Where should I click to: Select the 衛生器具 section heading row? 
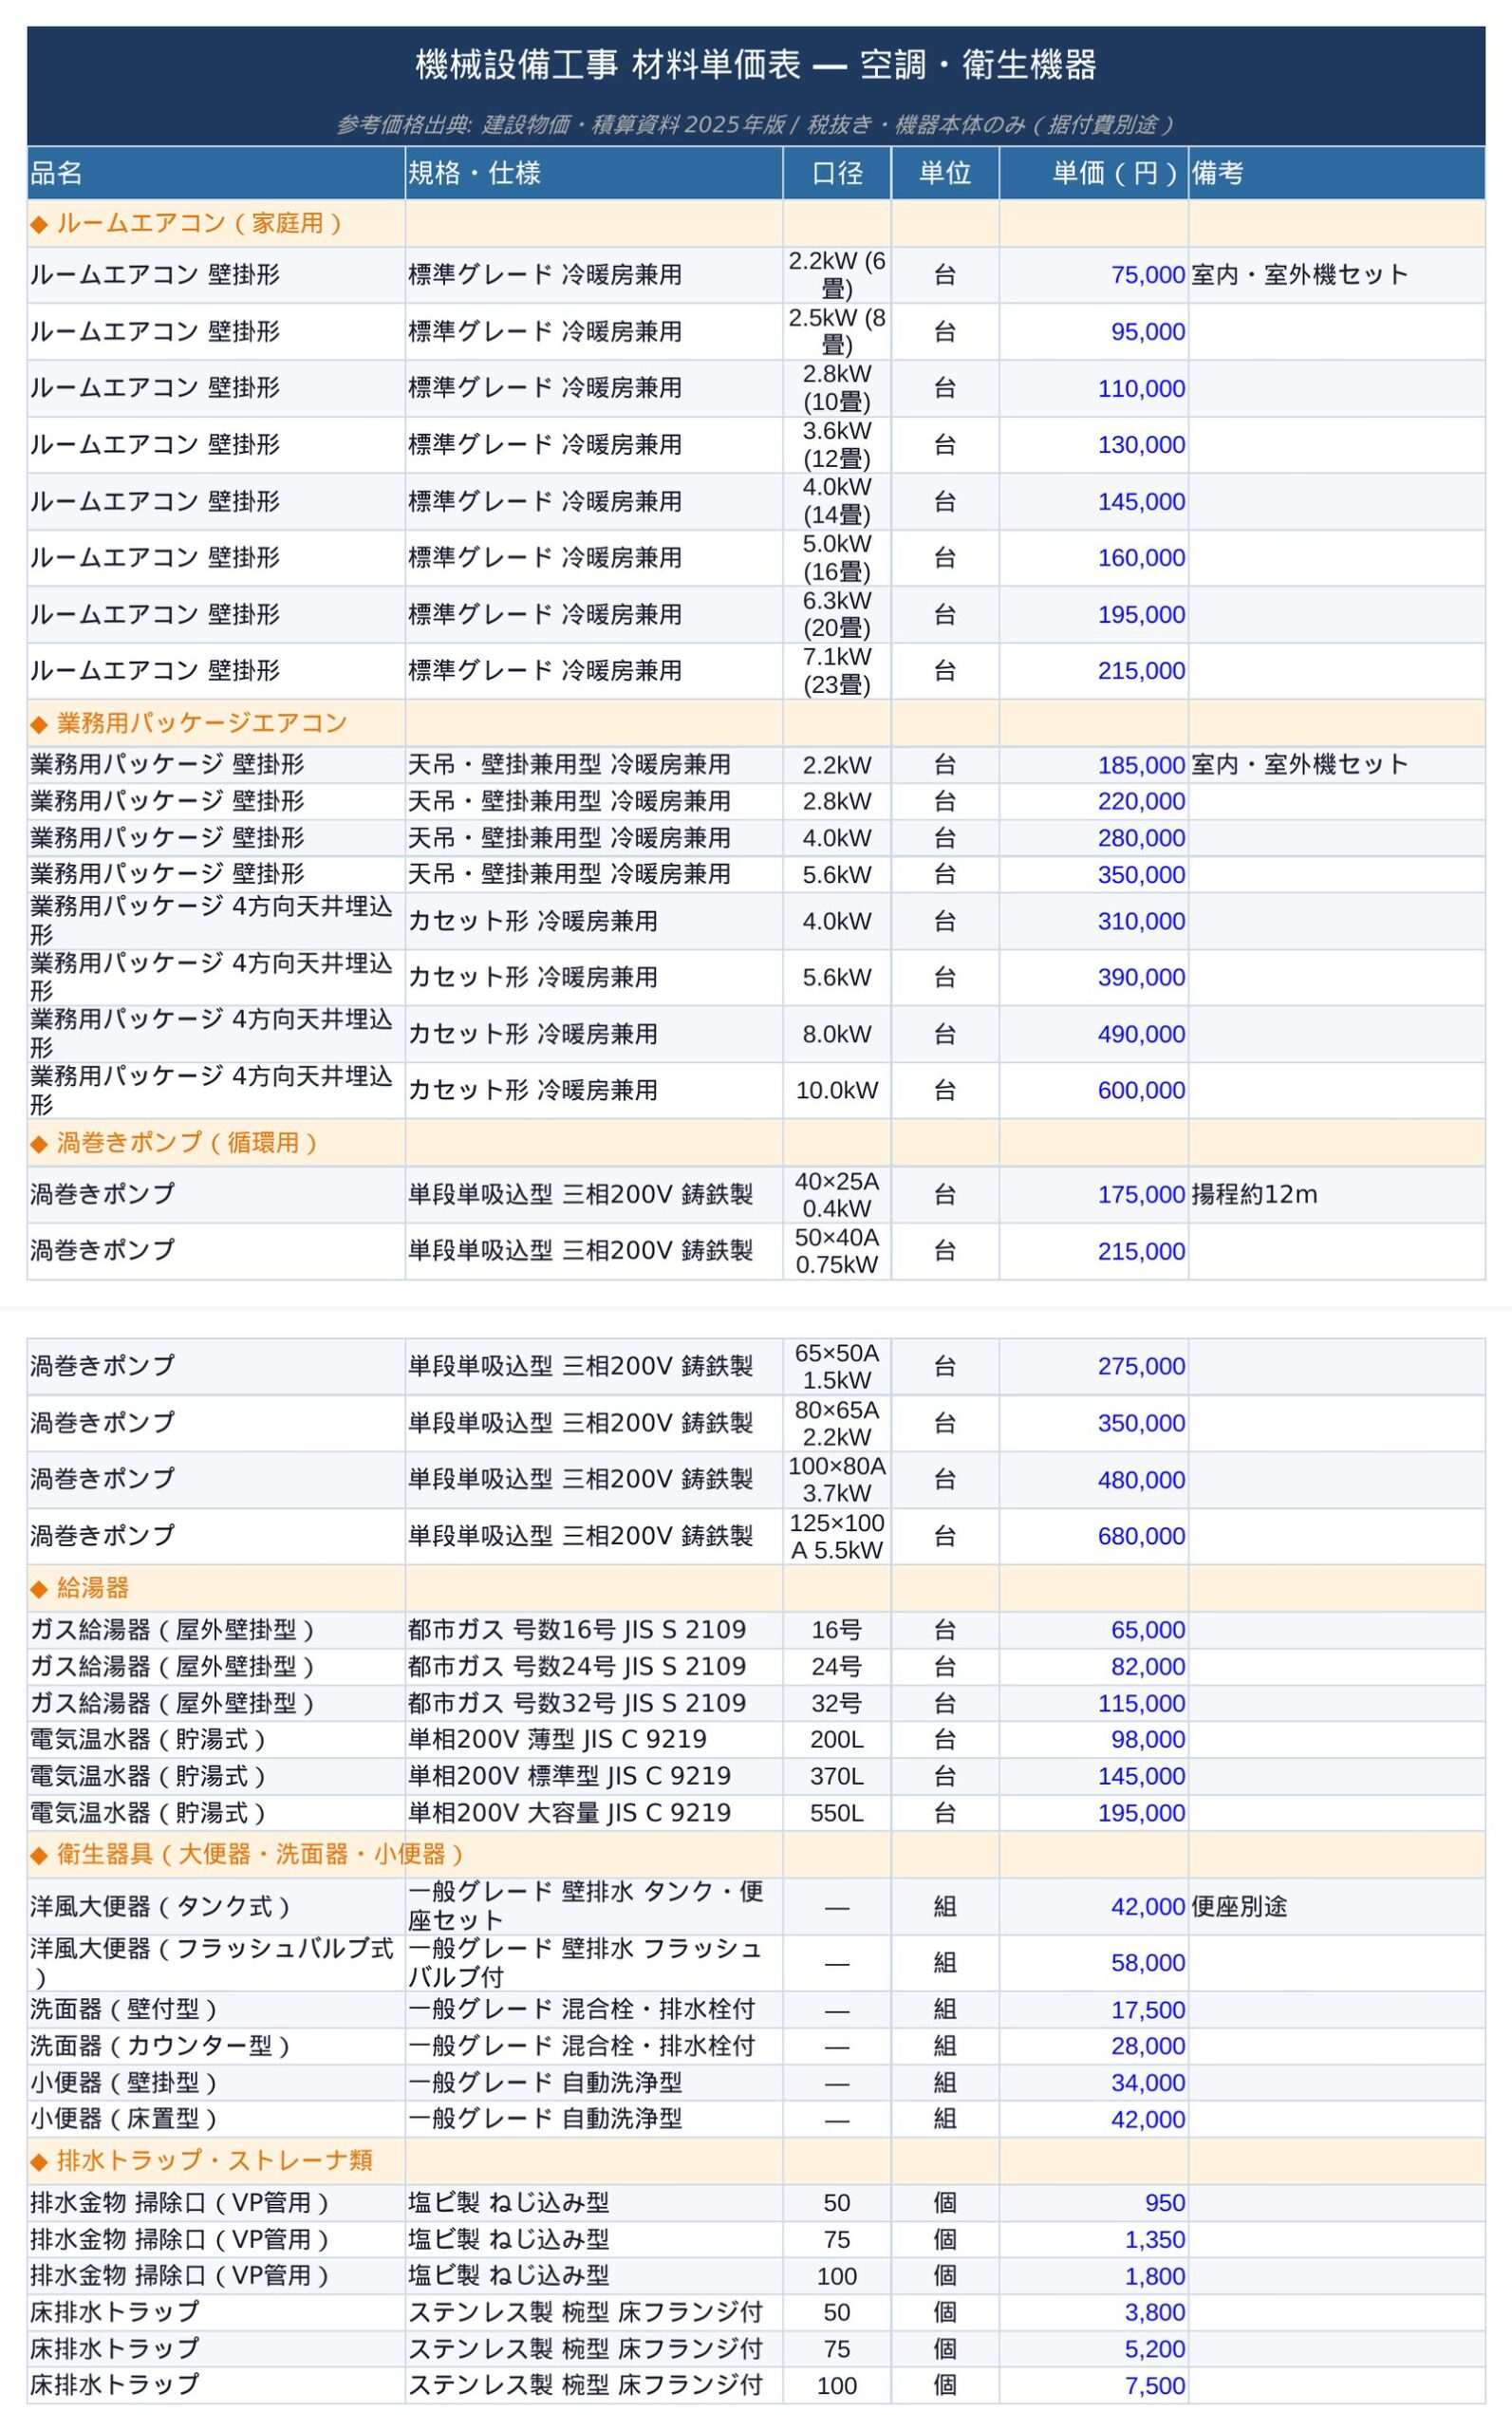pos(248,1854)
